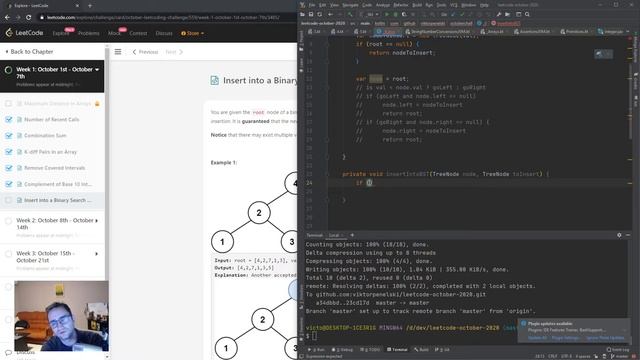This screenshot has width=640, height=360.
Task: Open Problems in LeetCode navigation
Action: [89, 33]
